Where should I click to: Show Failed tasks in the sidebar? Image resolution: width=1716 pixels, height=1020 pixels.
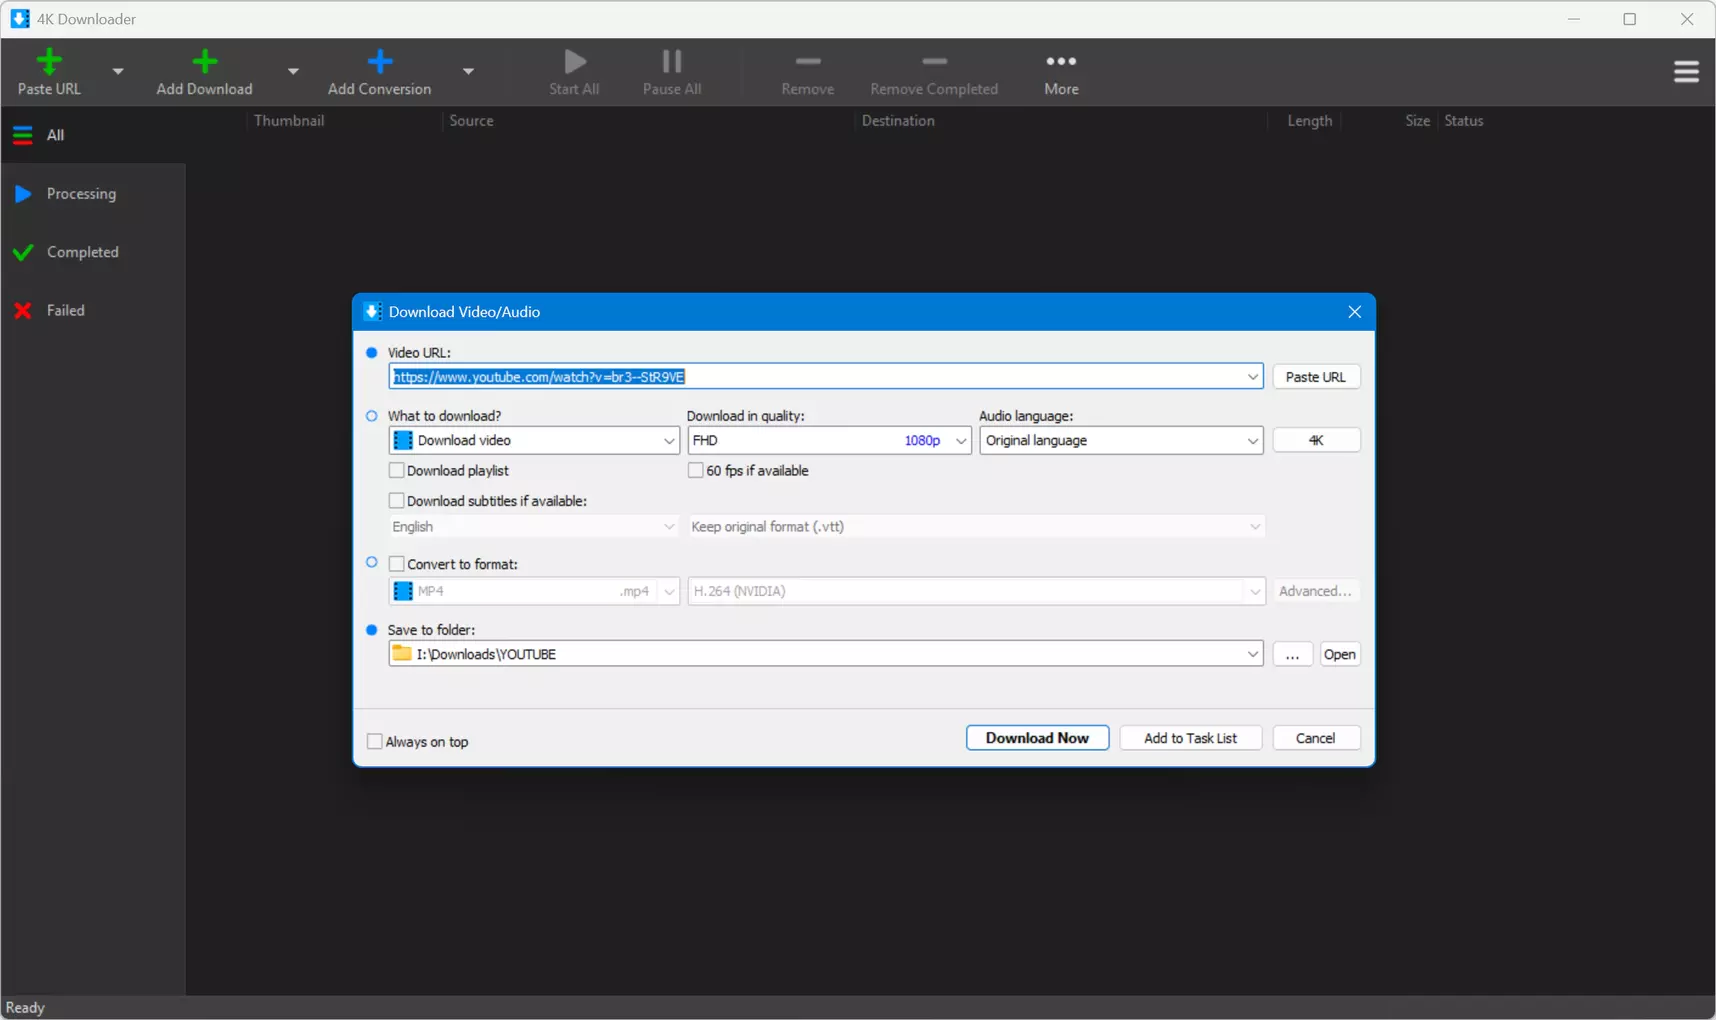click(93, 310)
